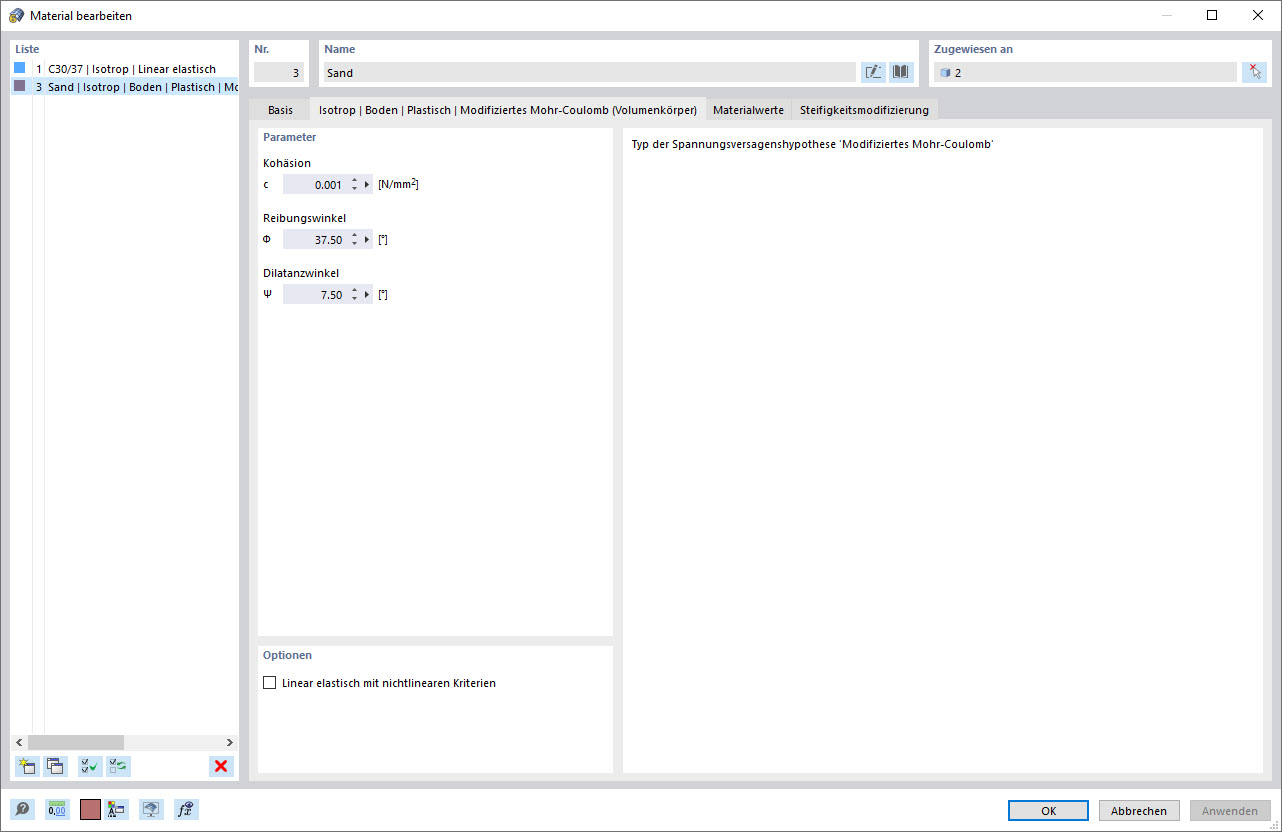1282x832 pixels.
Task: Open the units and decimal places icon
Action: tap(56, 810)
